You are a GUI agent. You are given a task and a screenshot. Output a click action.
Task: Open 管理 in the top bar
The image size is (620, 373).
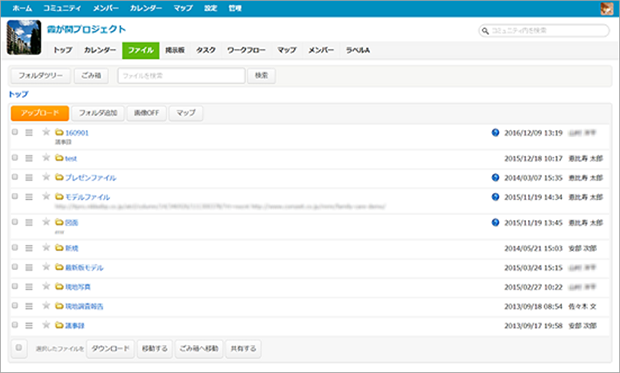[x=235, y=8]
